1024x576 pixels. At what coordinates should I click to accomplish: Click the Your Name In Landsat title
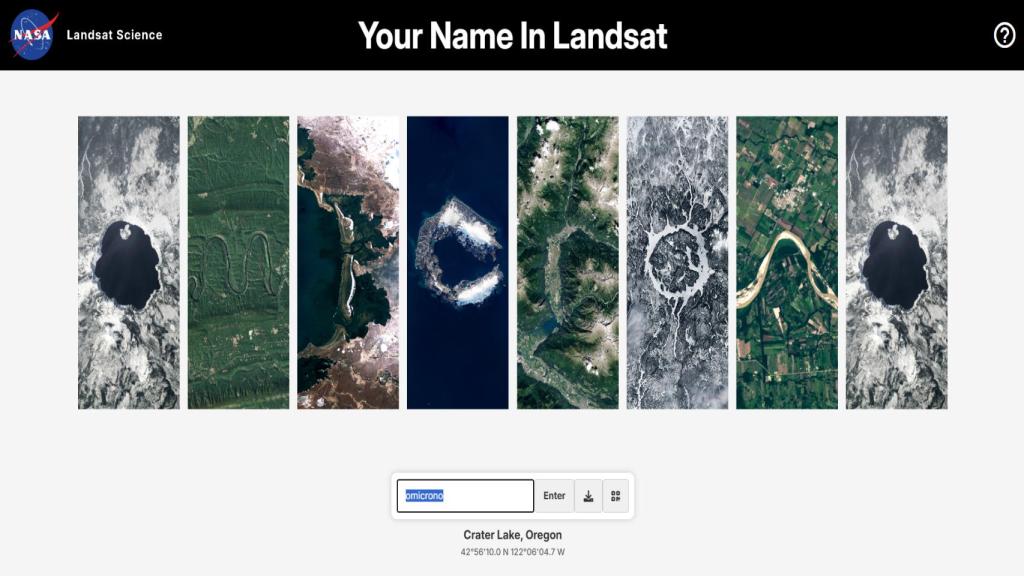(x=513, y=36)
